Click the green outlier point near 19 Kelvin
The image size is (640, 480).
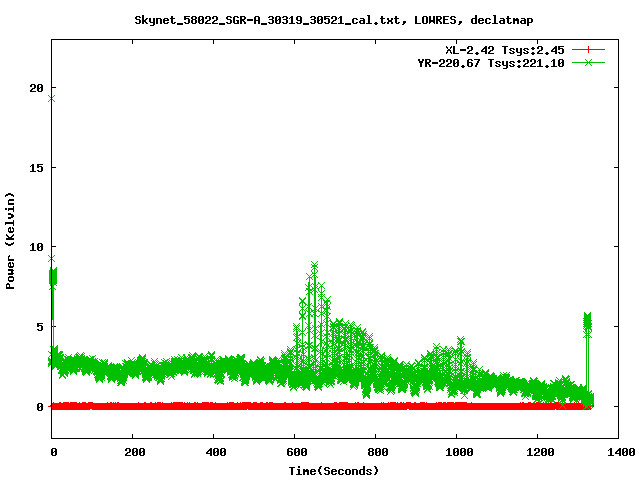(x=51, y=99)
